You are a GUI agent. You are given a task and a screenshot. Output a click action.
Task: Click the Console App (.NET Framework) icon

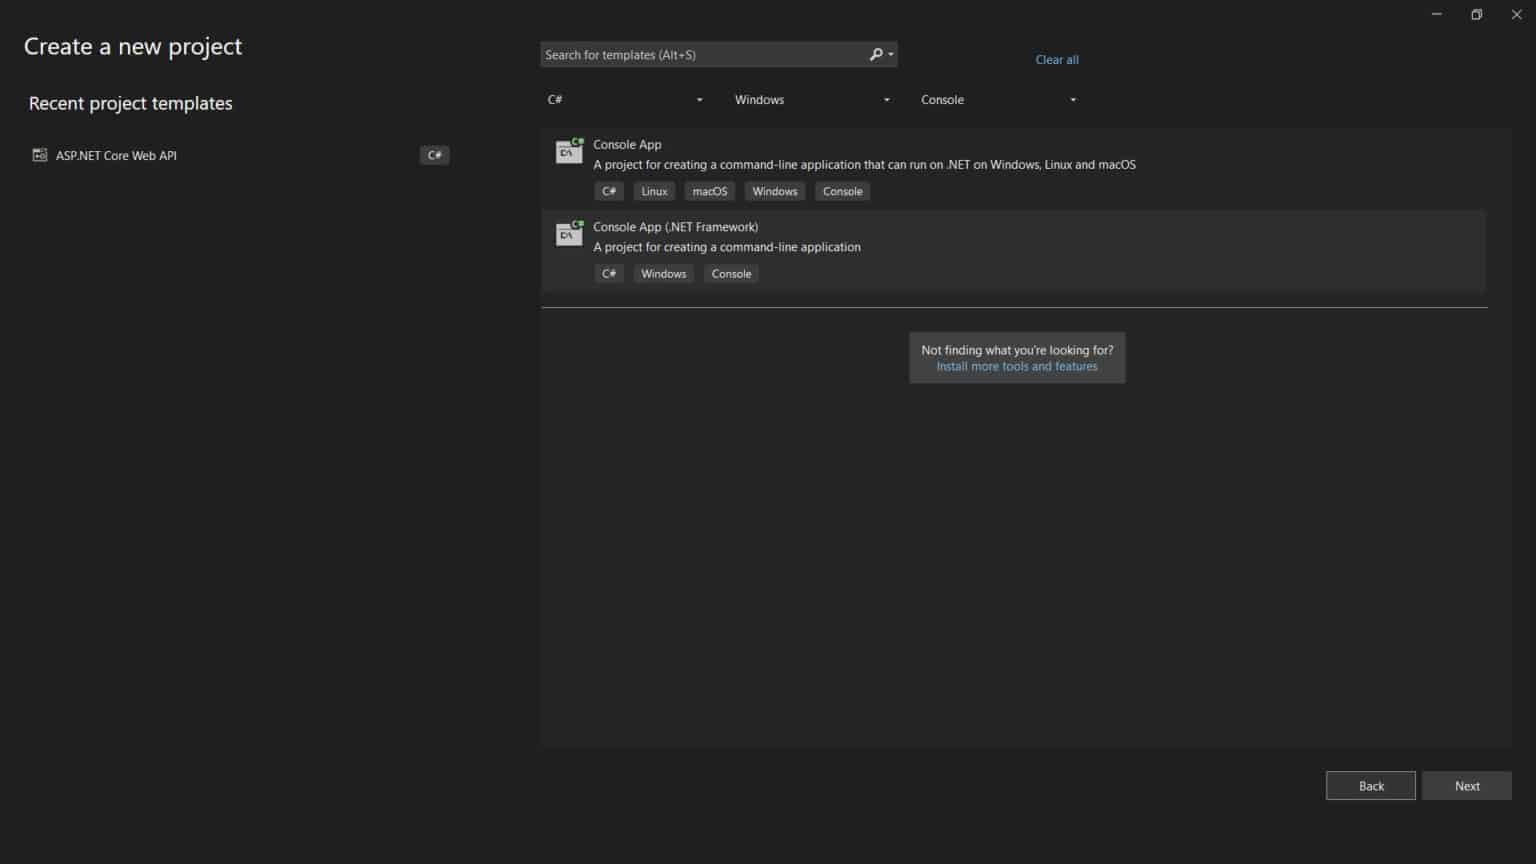click(x=569, y=233)
